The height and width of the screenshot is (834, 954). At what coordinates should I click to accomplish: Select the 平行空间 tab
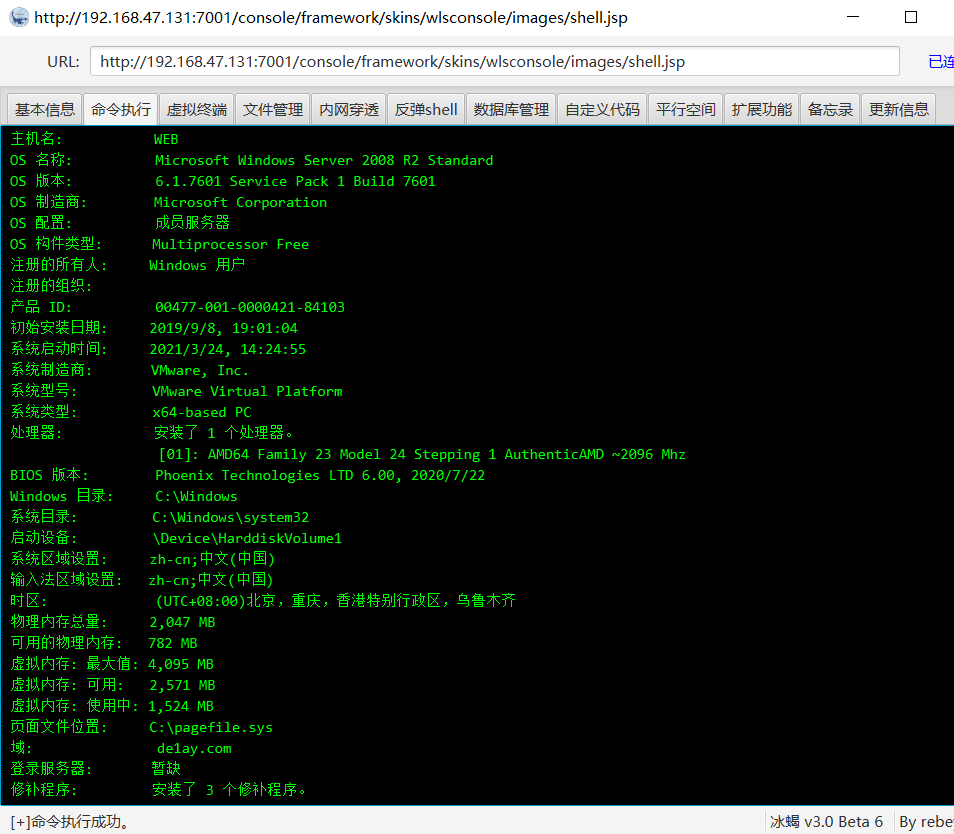coord(685,109)
